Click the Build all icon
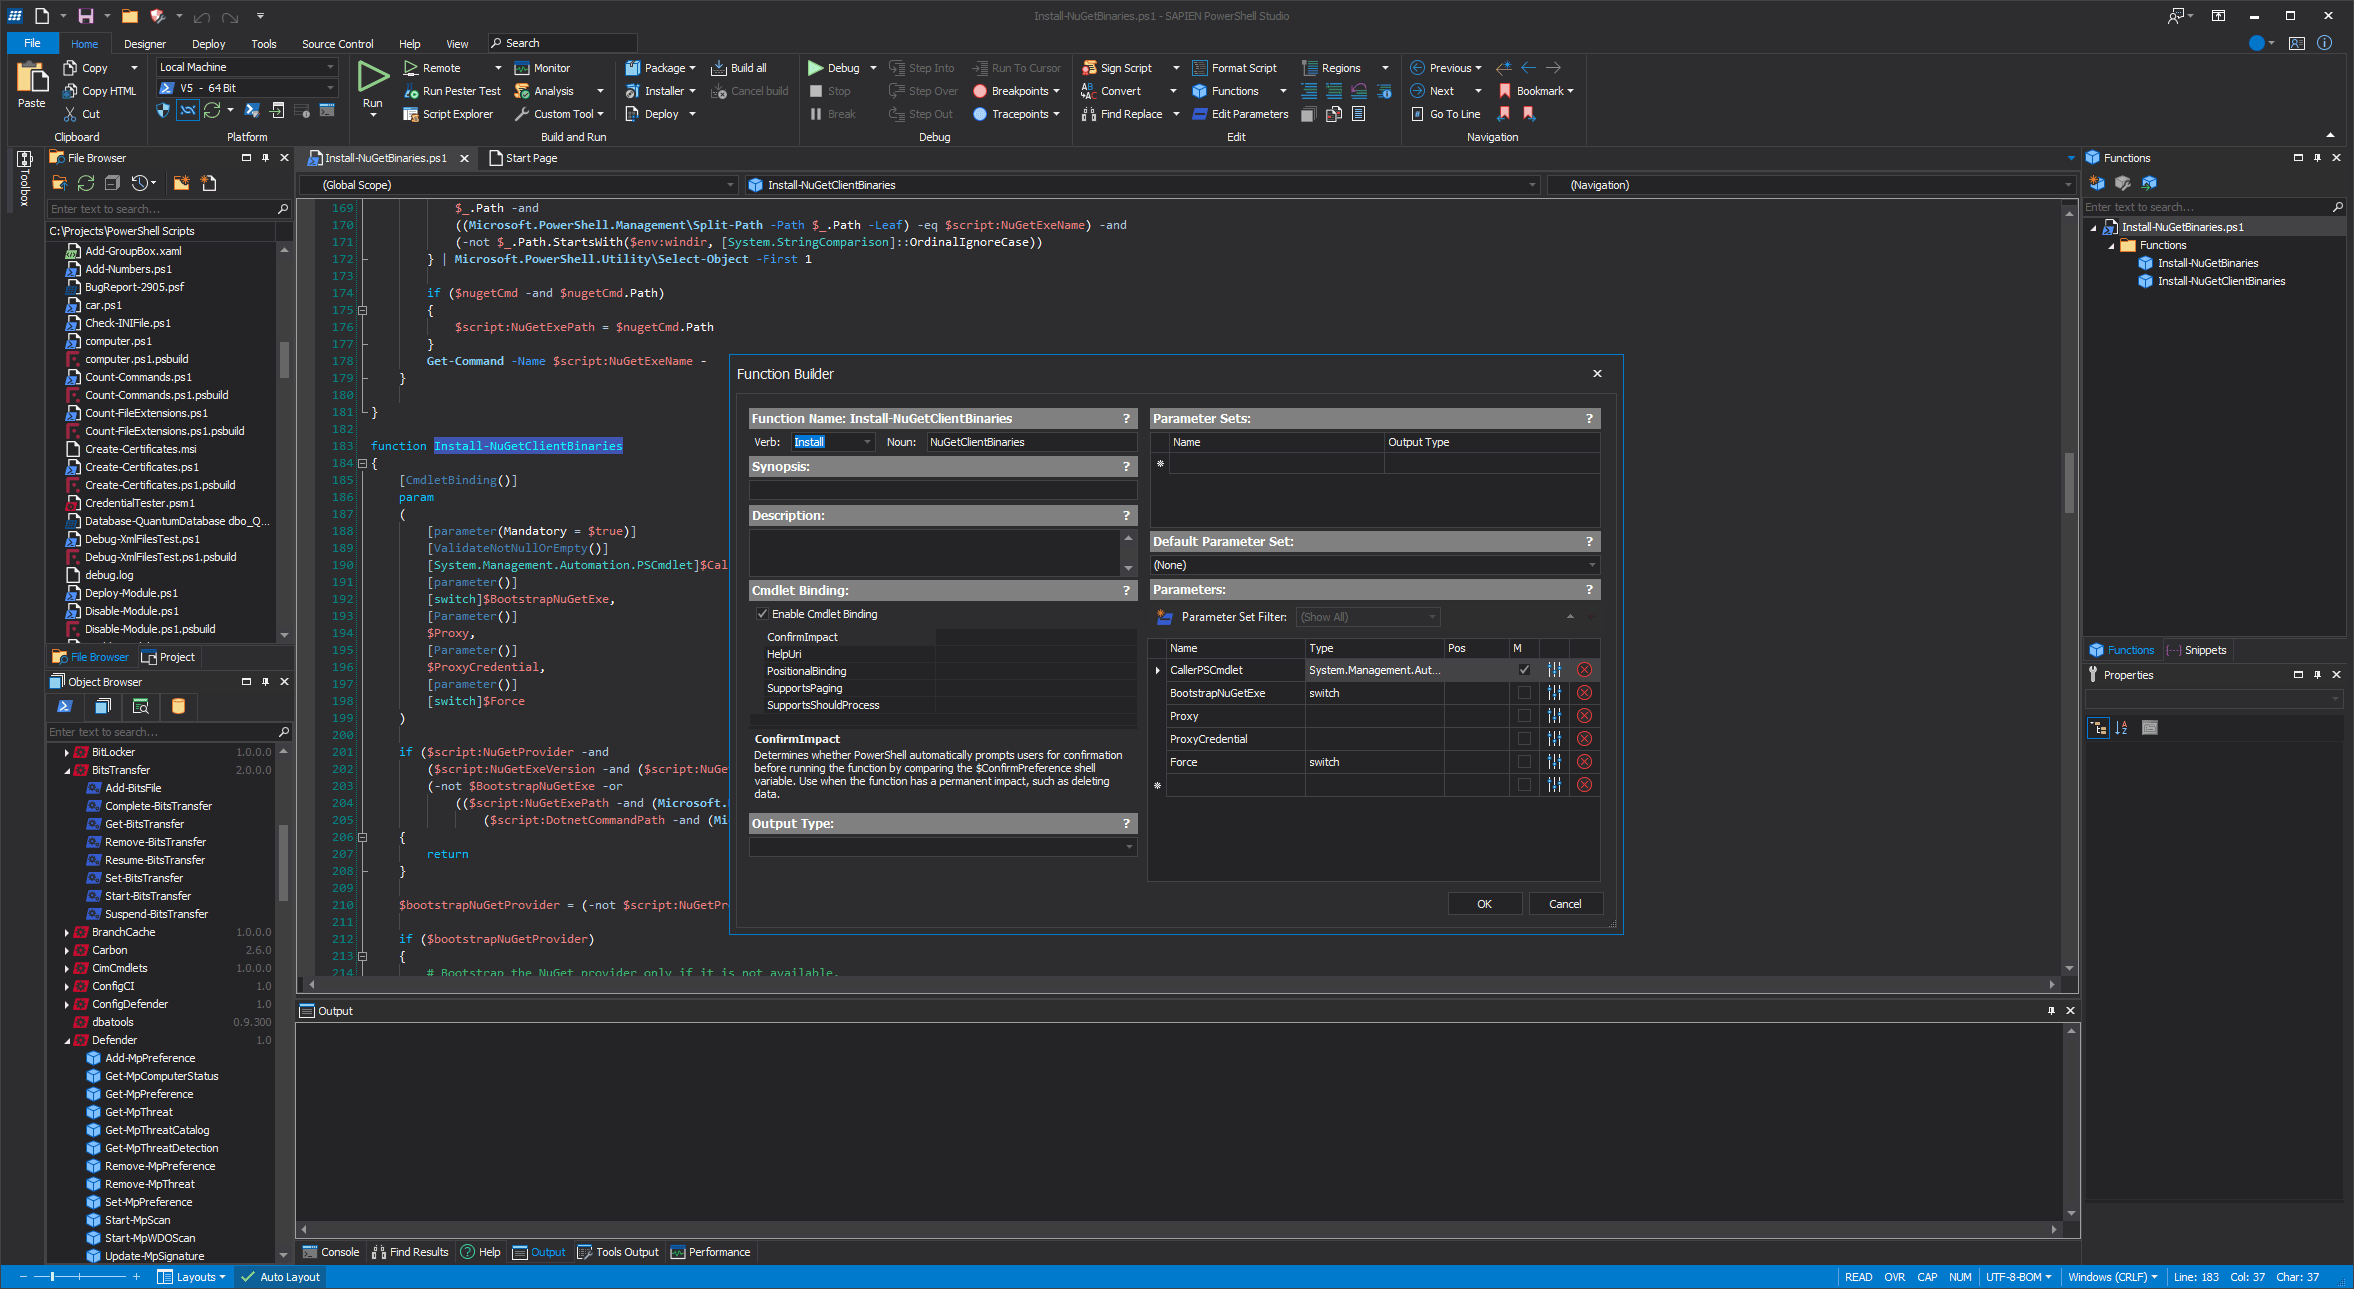 (718, 68)
